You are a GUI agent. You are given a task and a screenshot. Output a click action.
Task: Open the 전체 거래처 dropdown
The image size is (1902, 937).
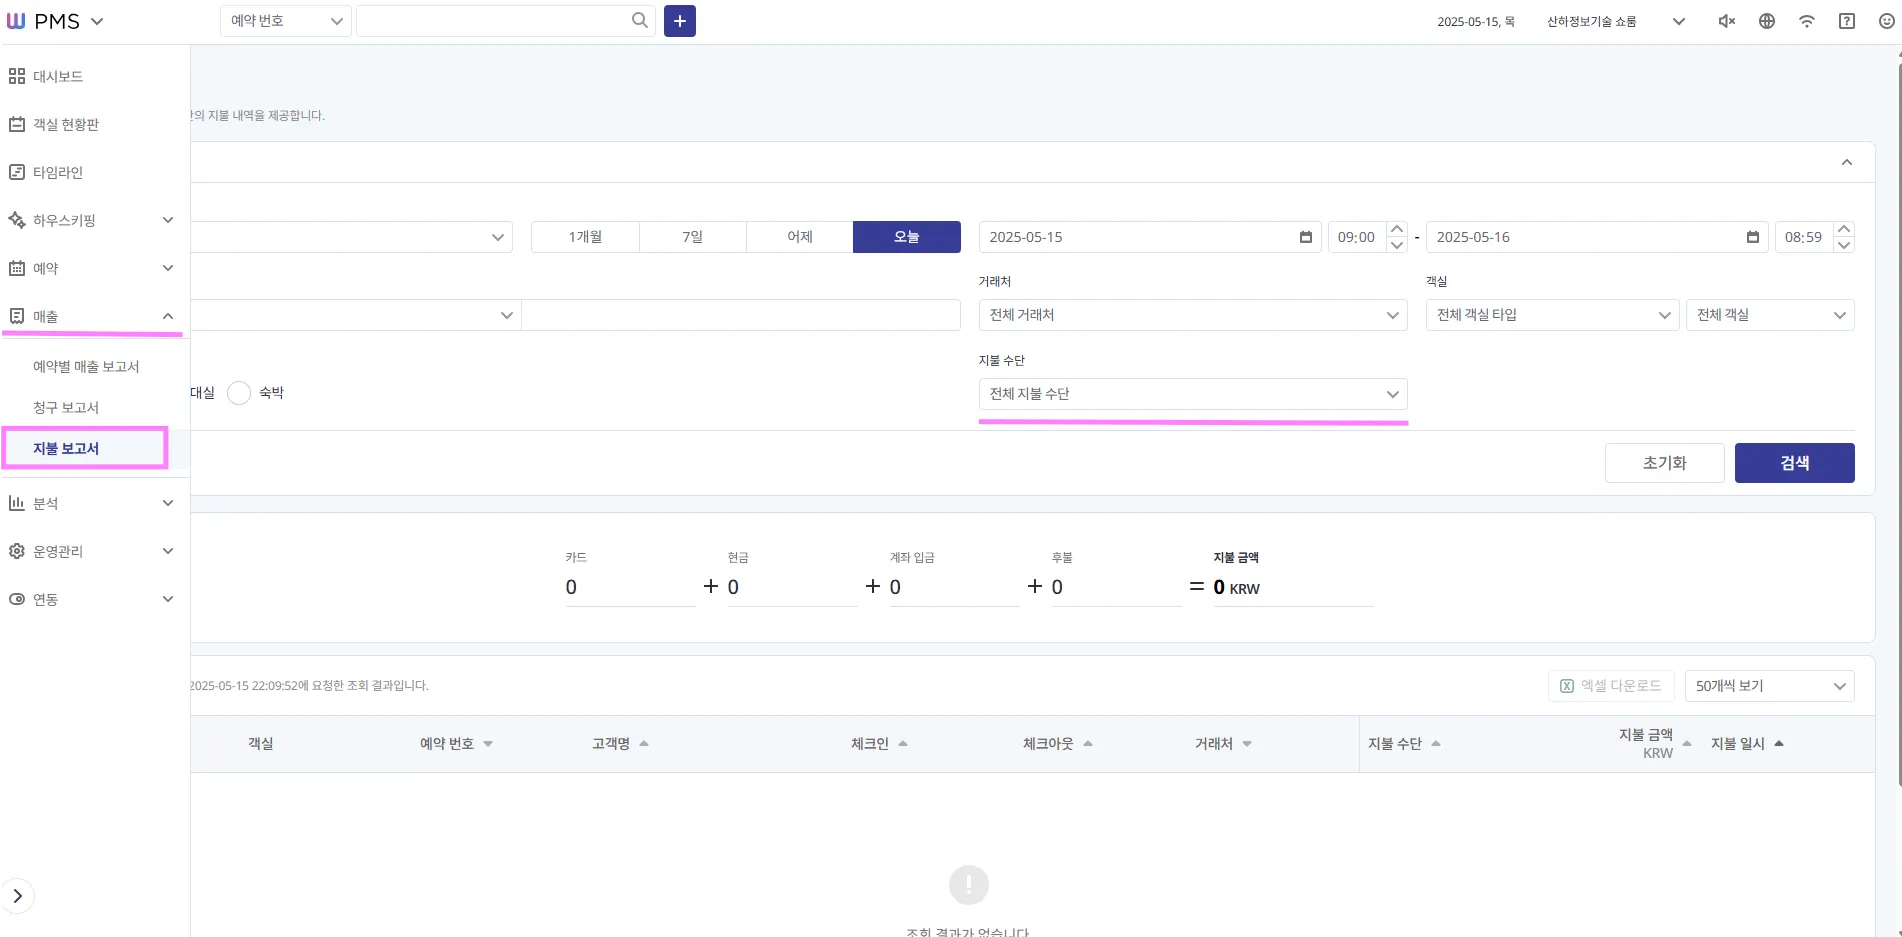point(1193,315)
